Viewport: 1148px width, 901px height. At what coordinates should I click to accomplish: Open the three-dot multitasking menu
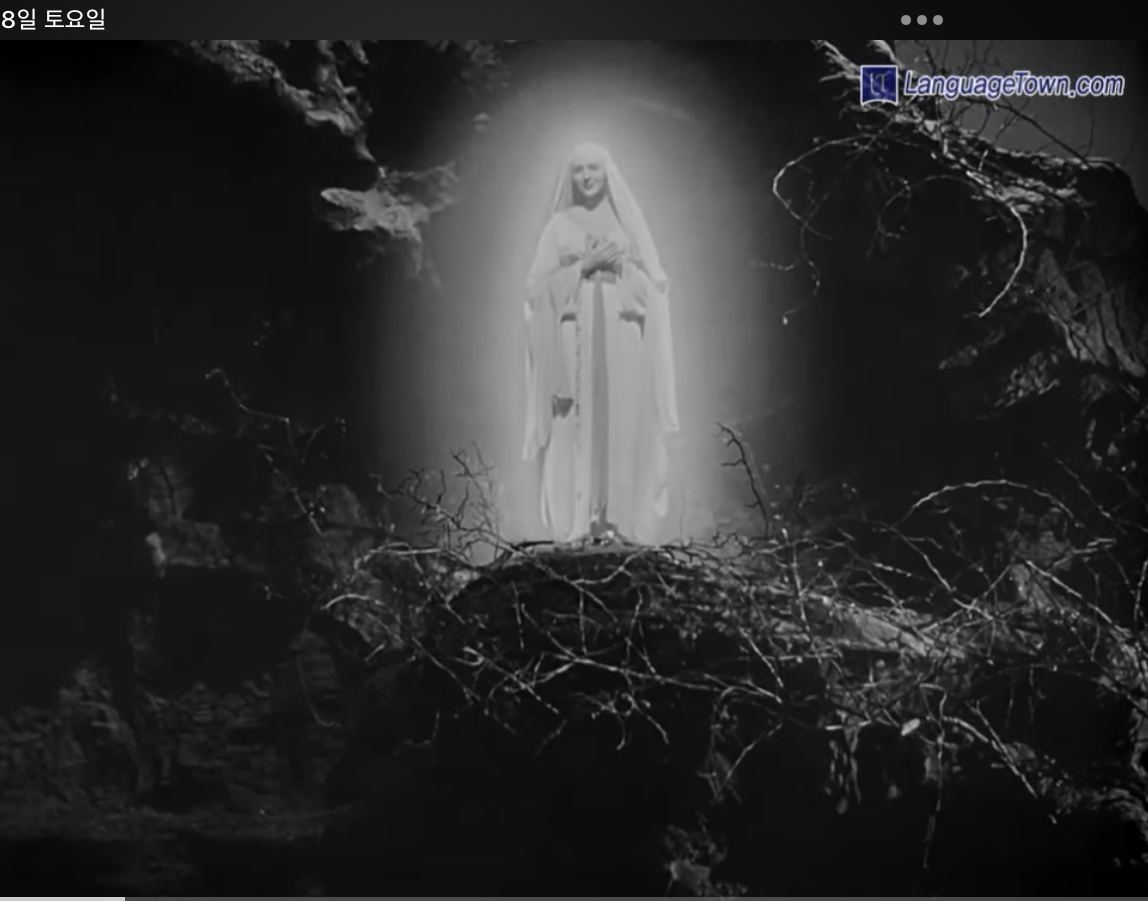click(x=922, y=20)
